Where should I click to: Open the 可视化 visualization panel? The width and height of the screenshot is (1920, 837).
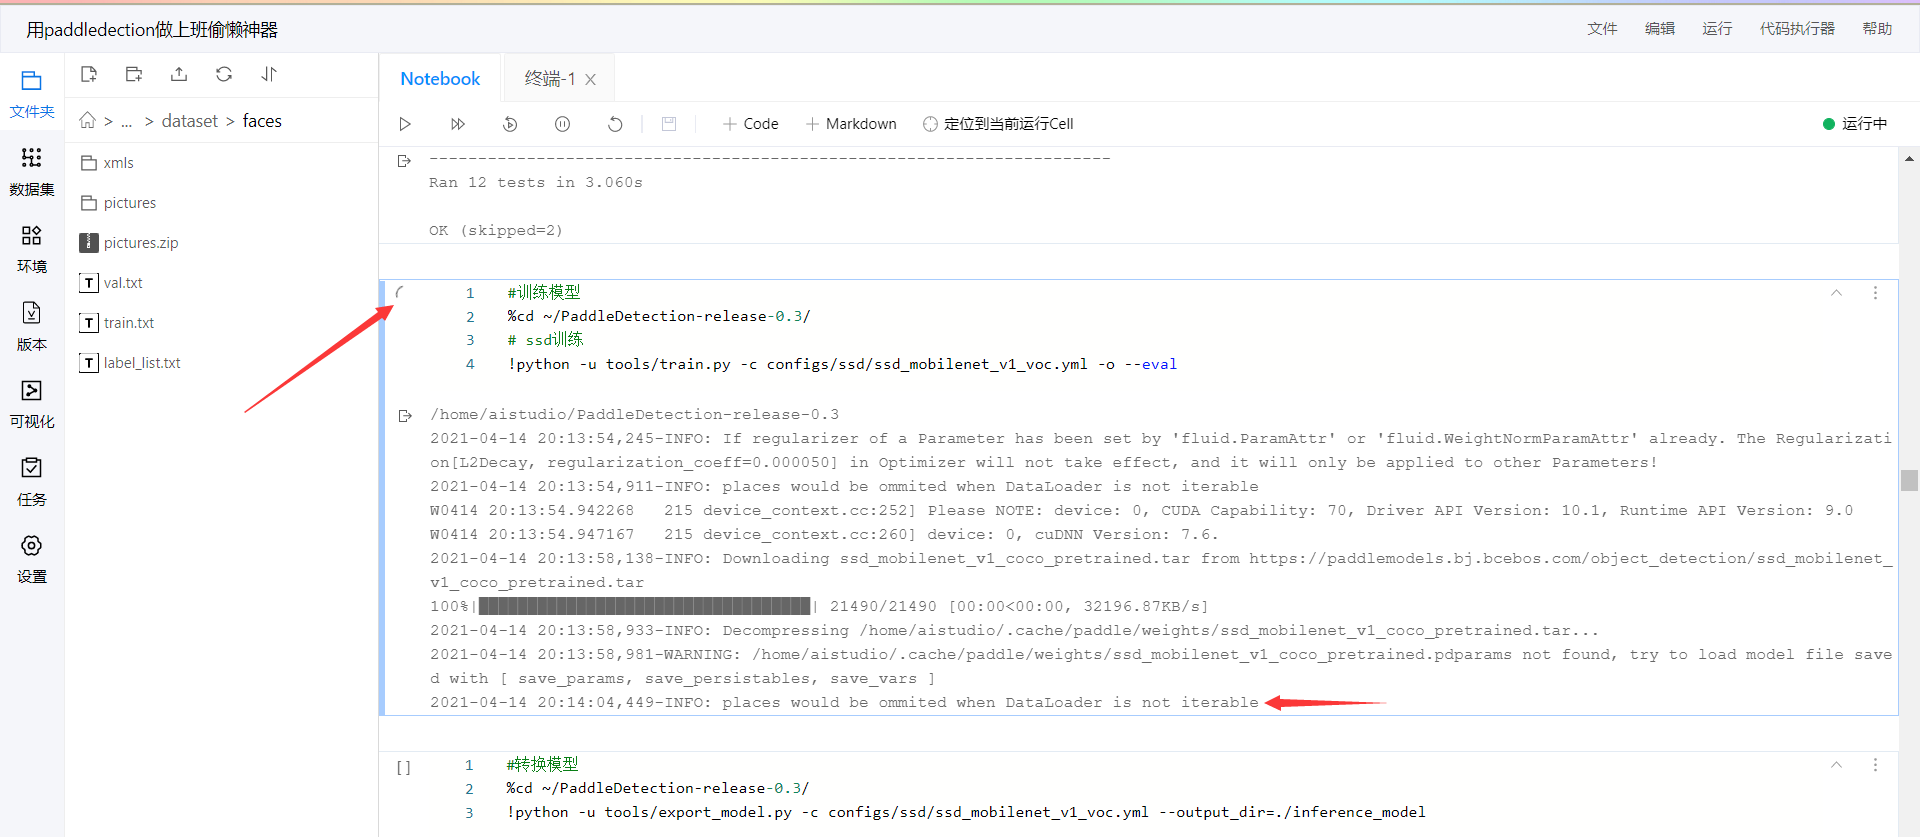[32, 404]
